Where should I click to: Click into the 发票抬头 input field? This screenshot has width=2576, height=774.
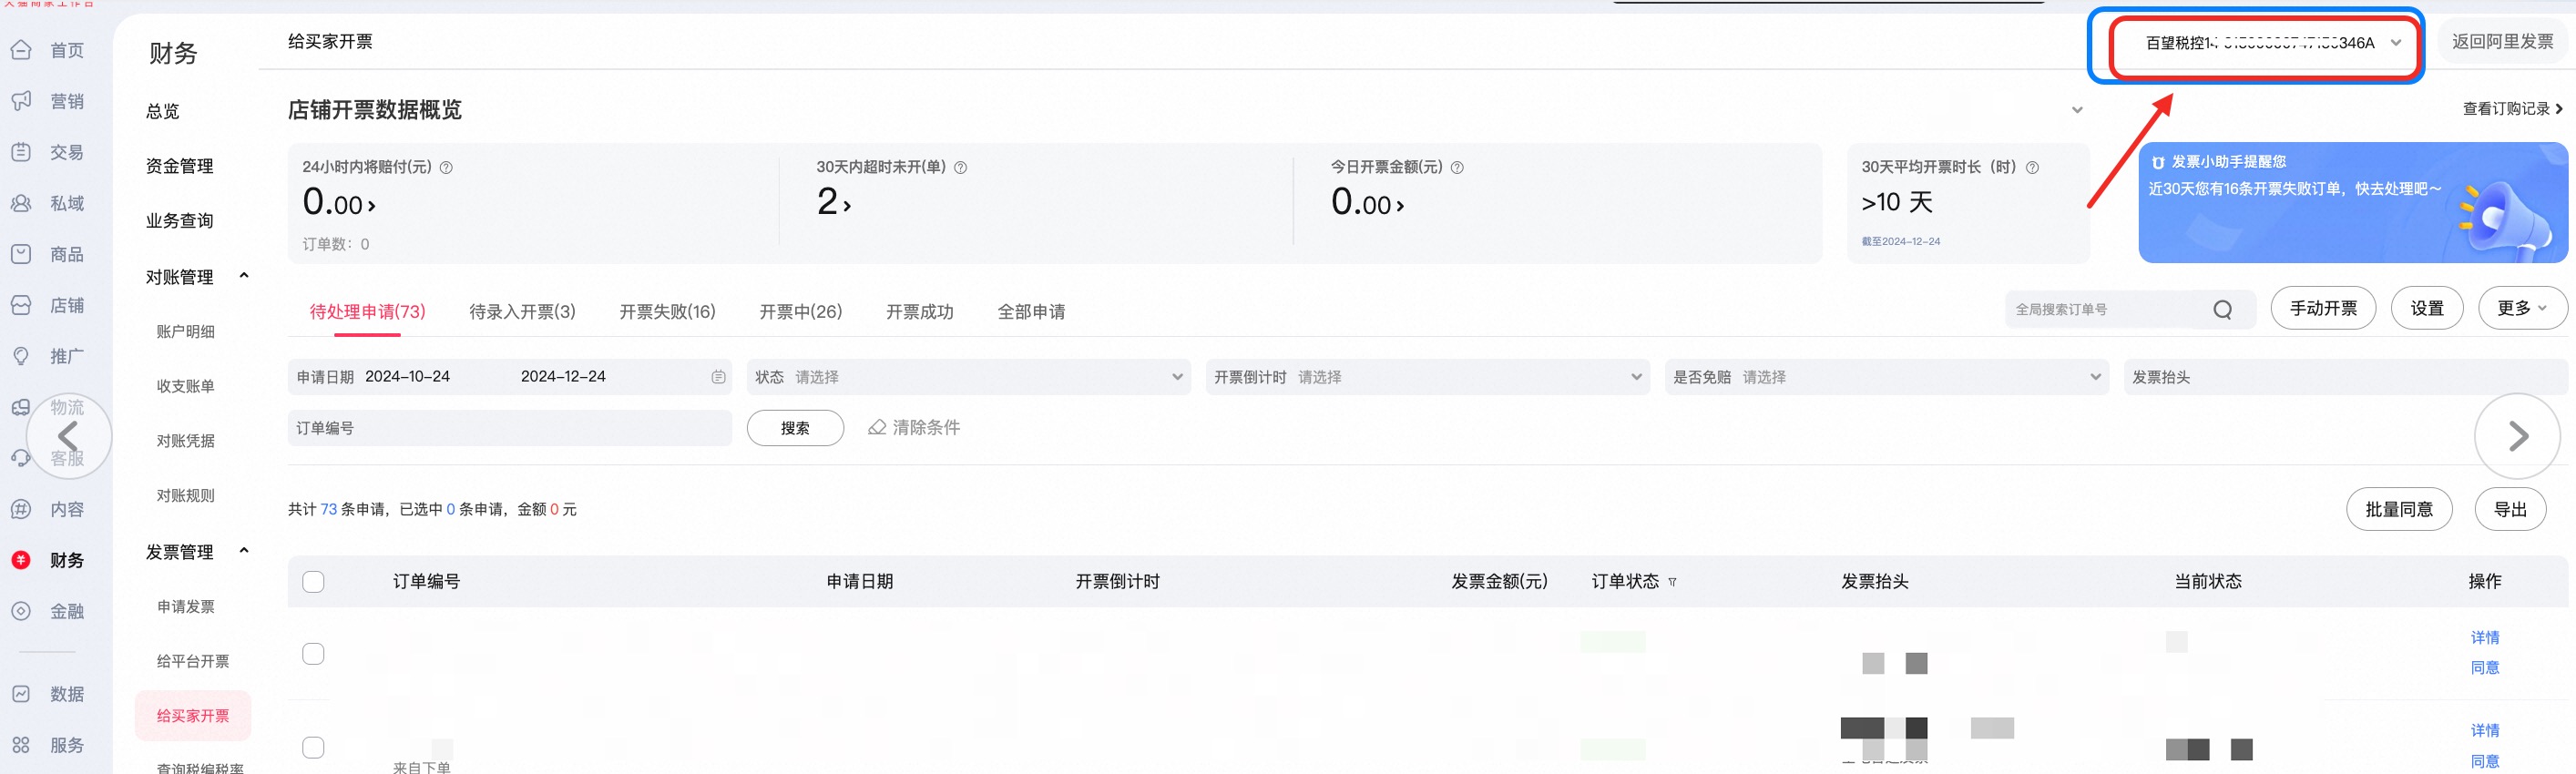[x=2345, y=377]
